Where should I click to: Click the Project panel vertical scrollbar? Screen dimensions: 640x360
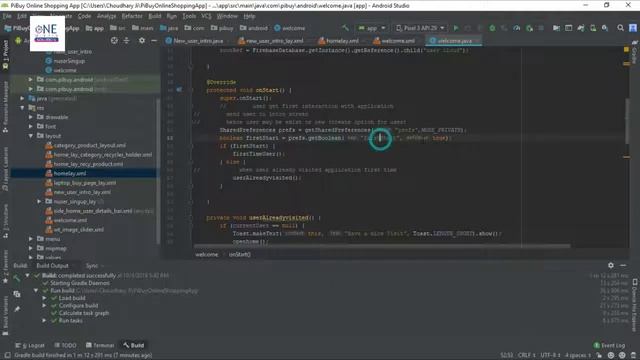tap(158, 171)
